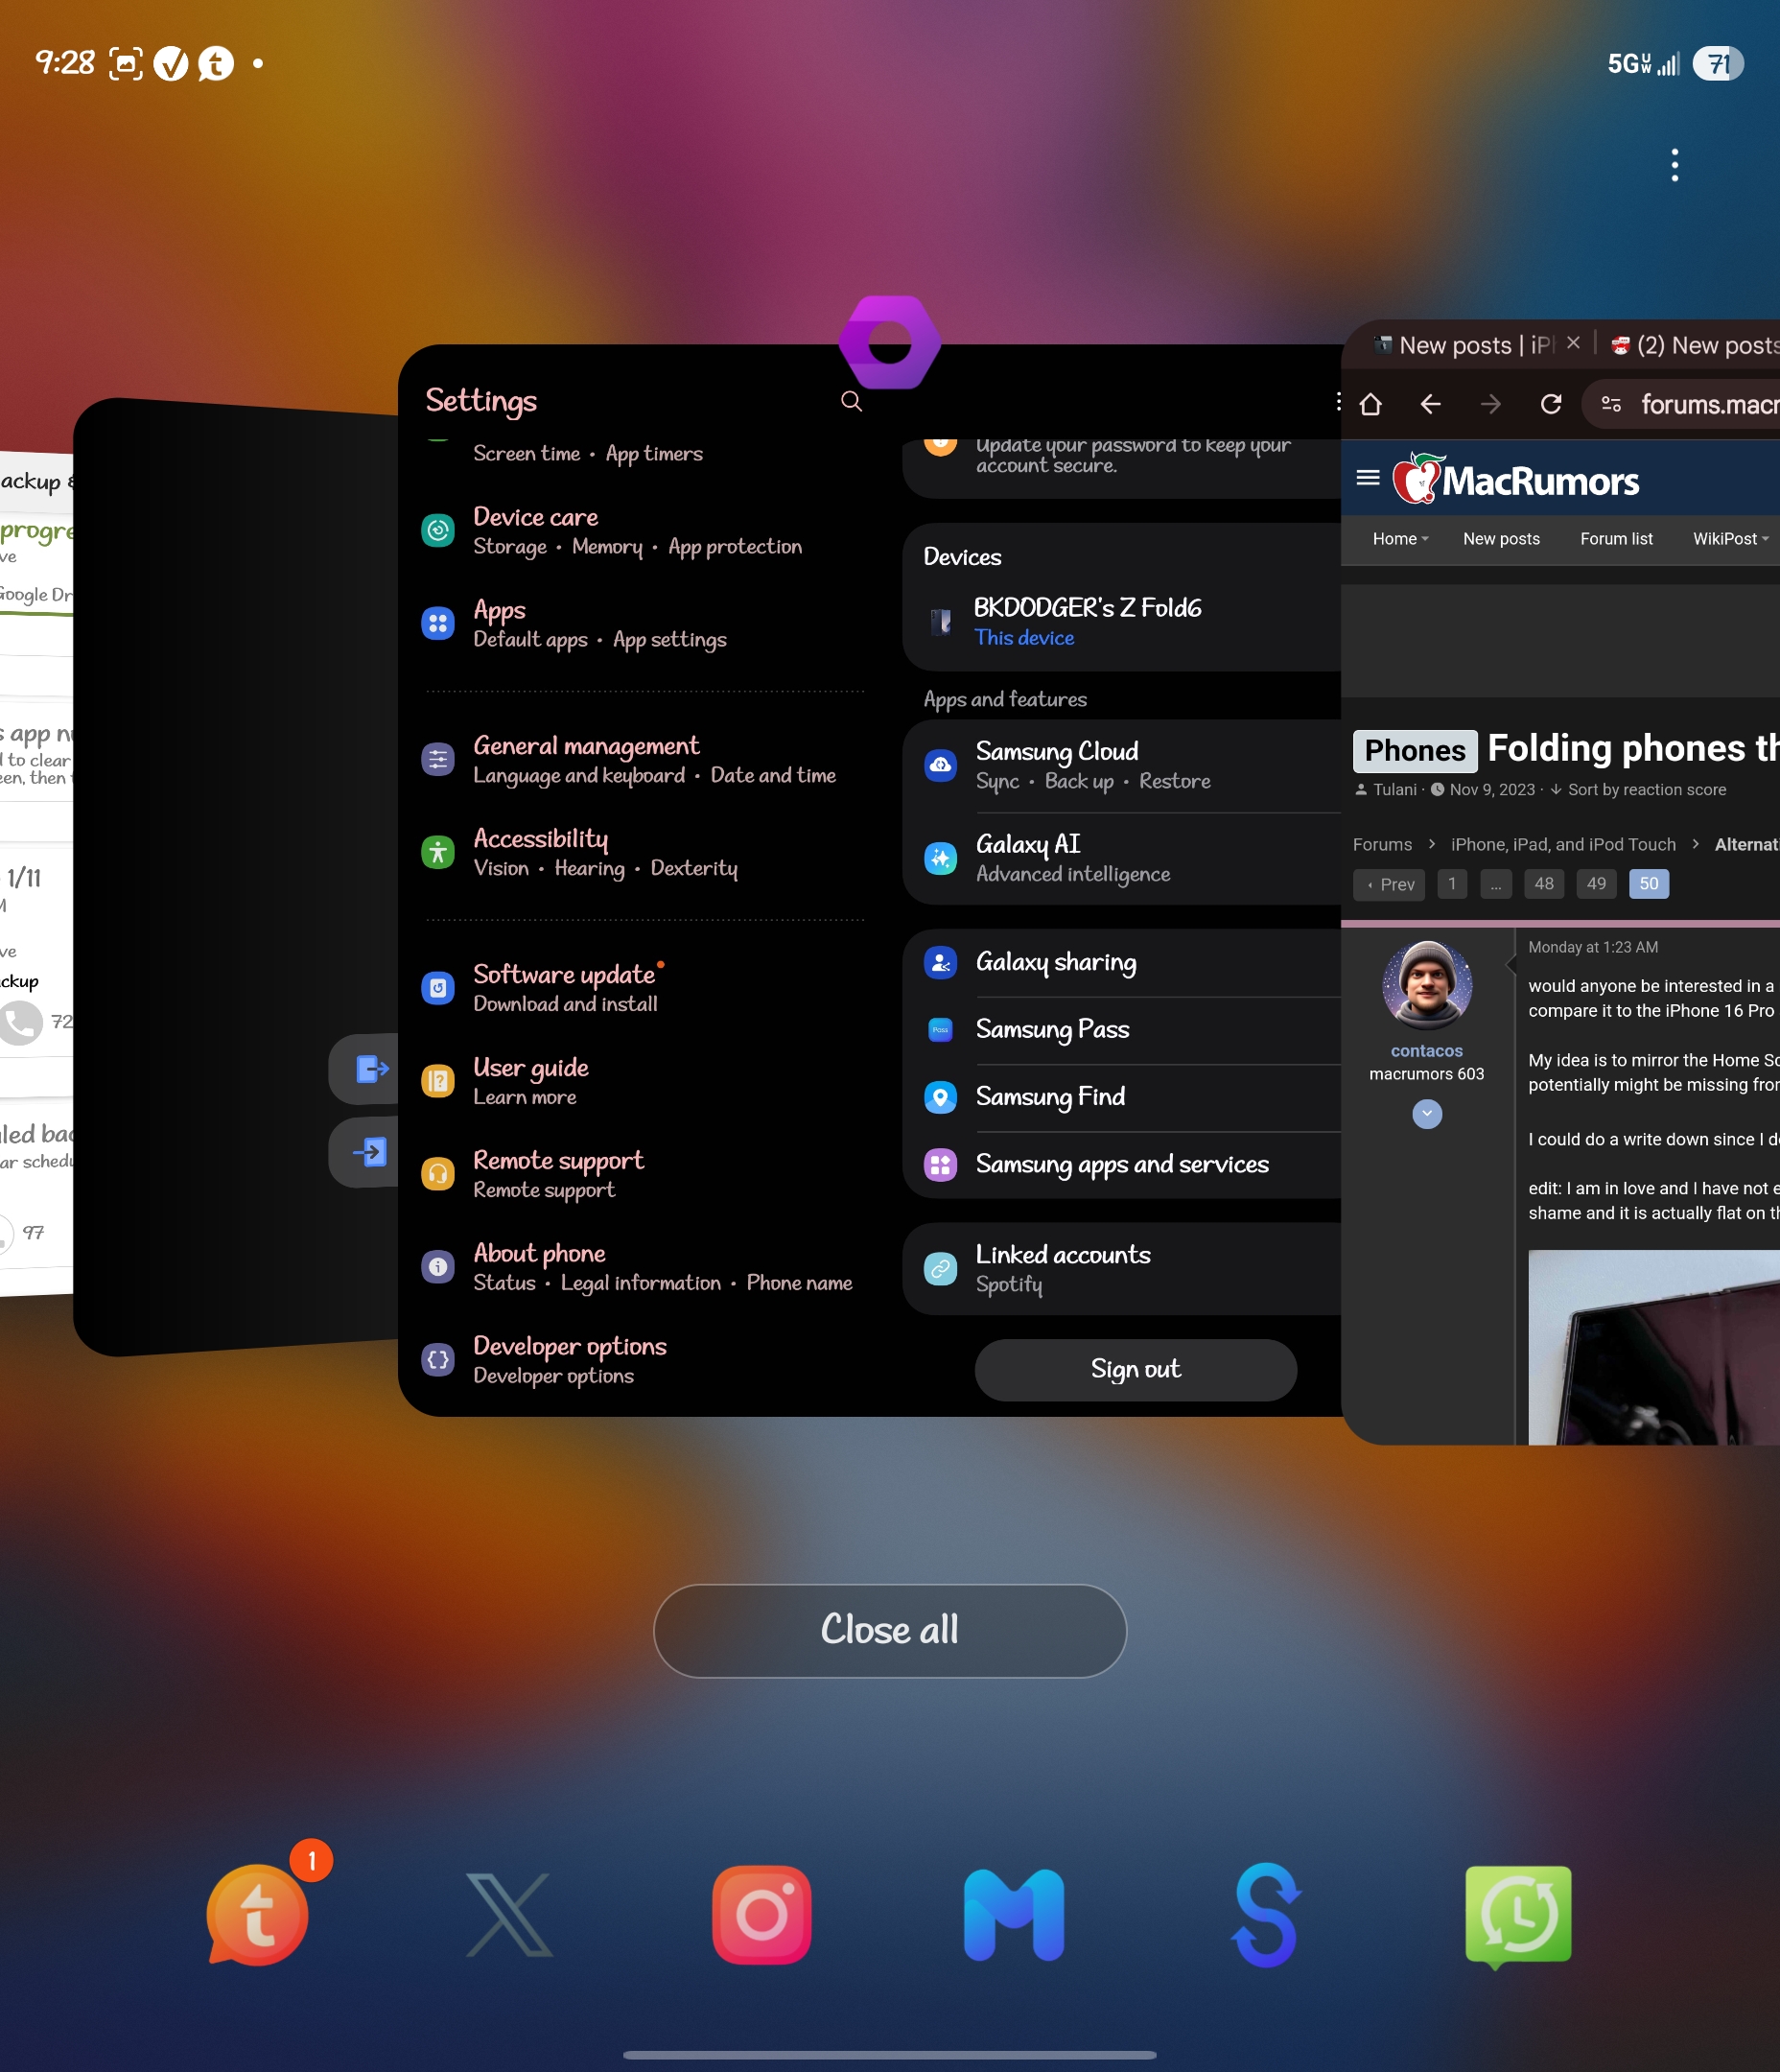Click the MacRumors logo
The height and width of the screenshot is (2072, 1780).
[x=1516, y=479]
